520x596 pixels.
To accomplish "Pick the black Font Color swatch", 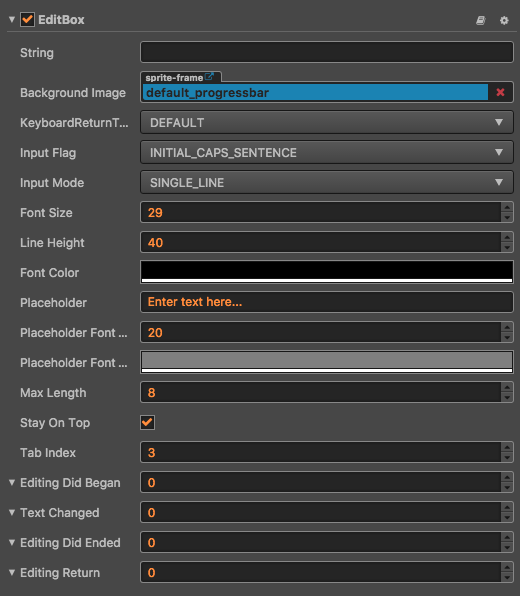I will 327,272.
